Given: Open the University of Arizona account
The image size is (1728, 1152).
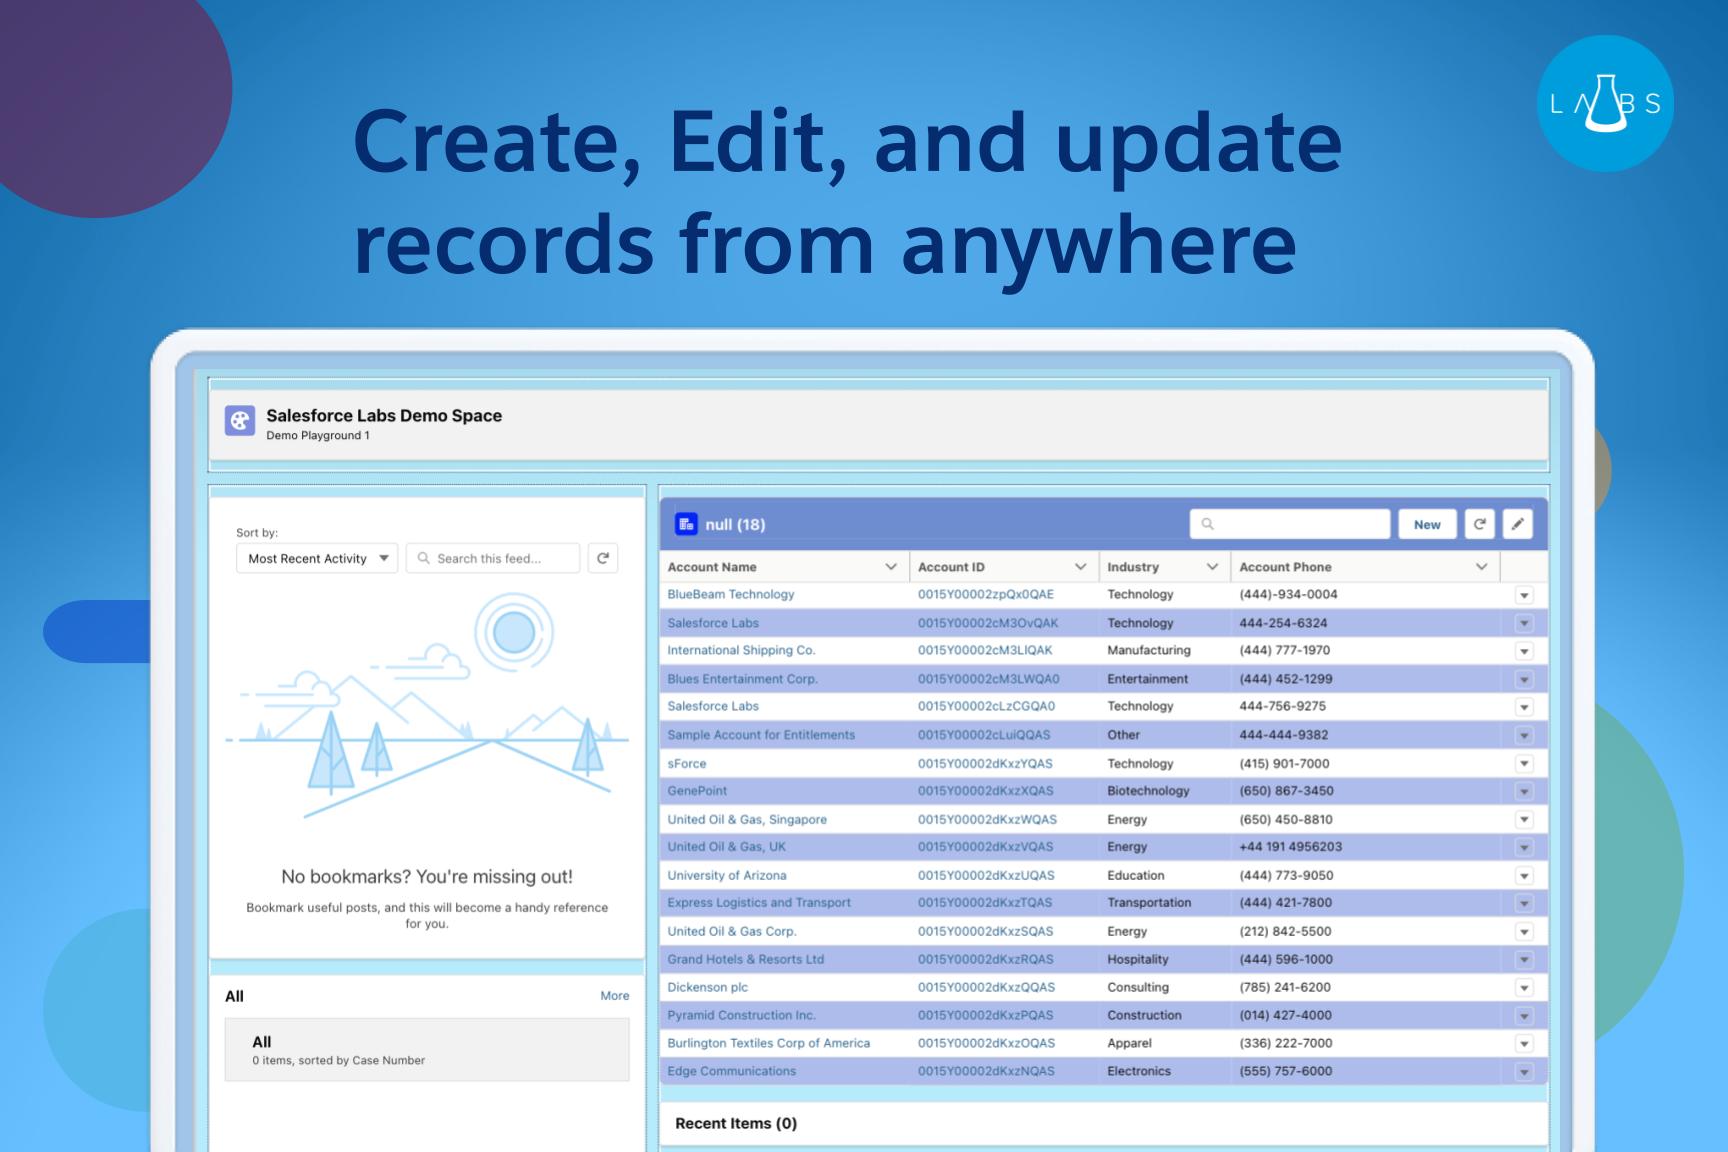Looking at the screenshot, I should point(727,875).
